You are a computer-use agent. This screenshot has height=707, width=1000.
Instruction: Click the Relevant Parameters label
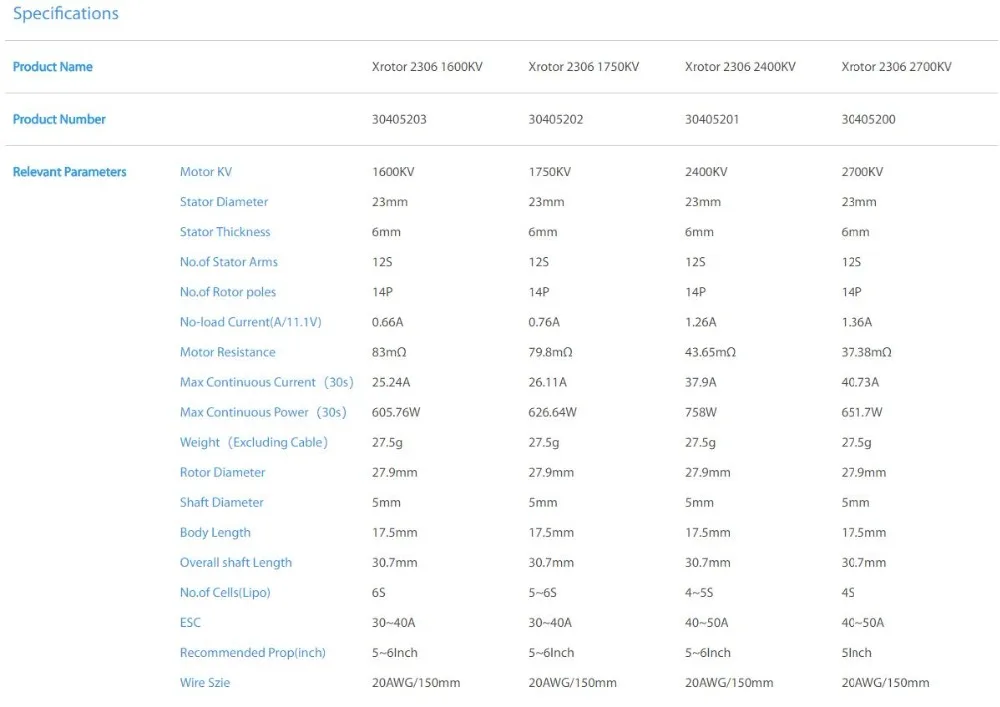[70, 171]
